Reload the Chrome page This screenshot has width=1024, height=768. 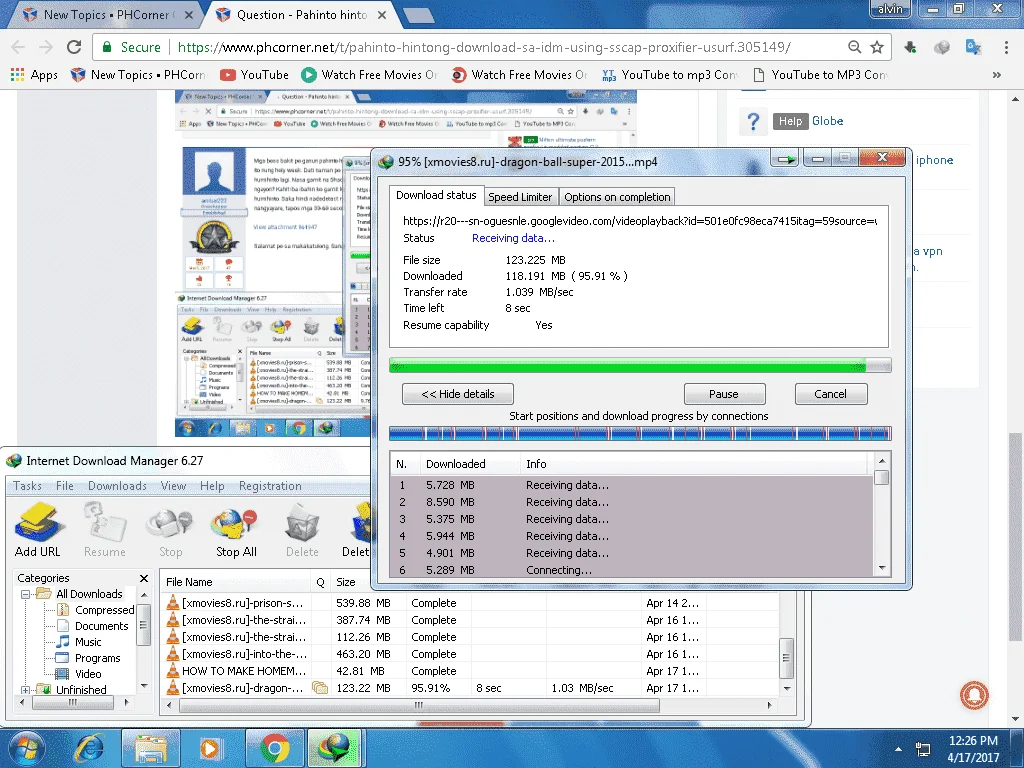74,47
